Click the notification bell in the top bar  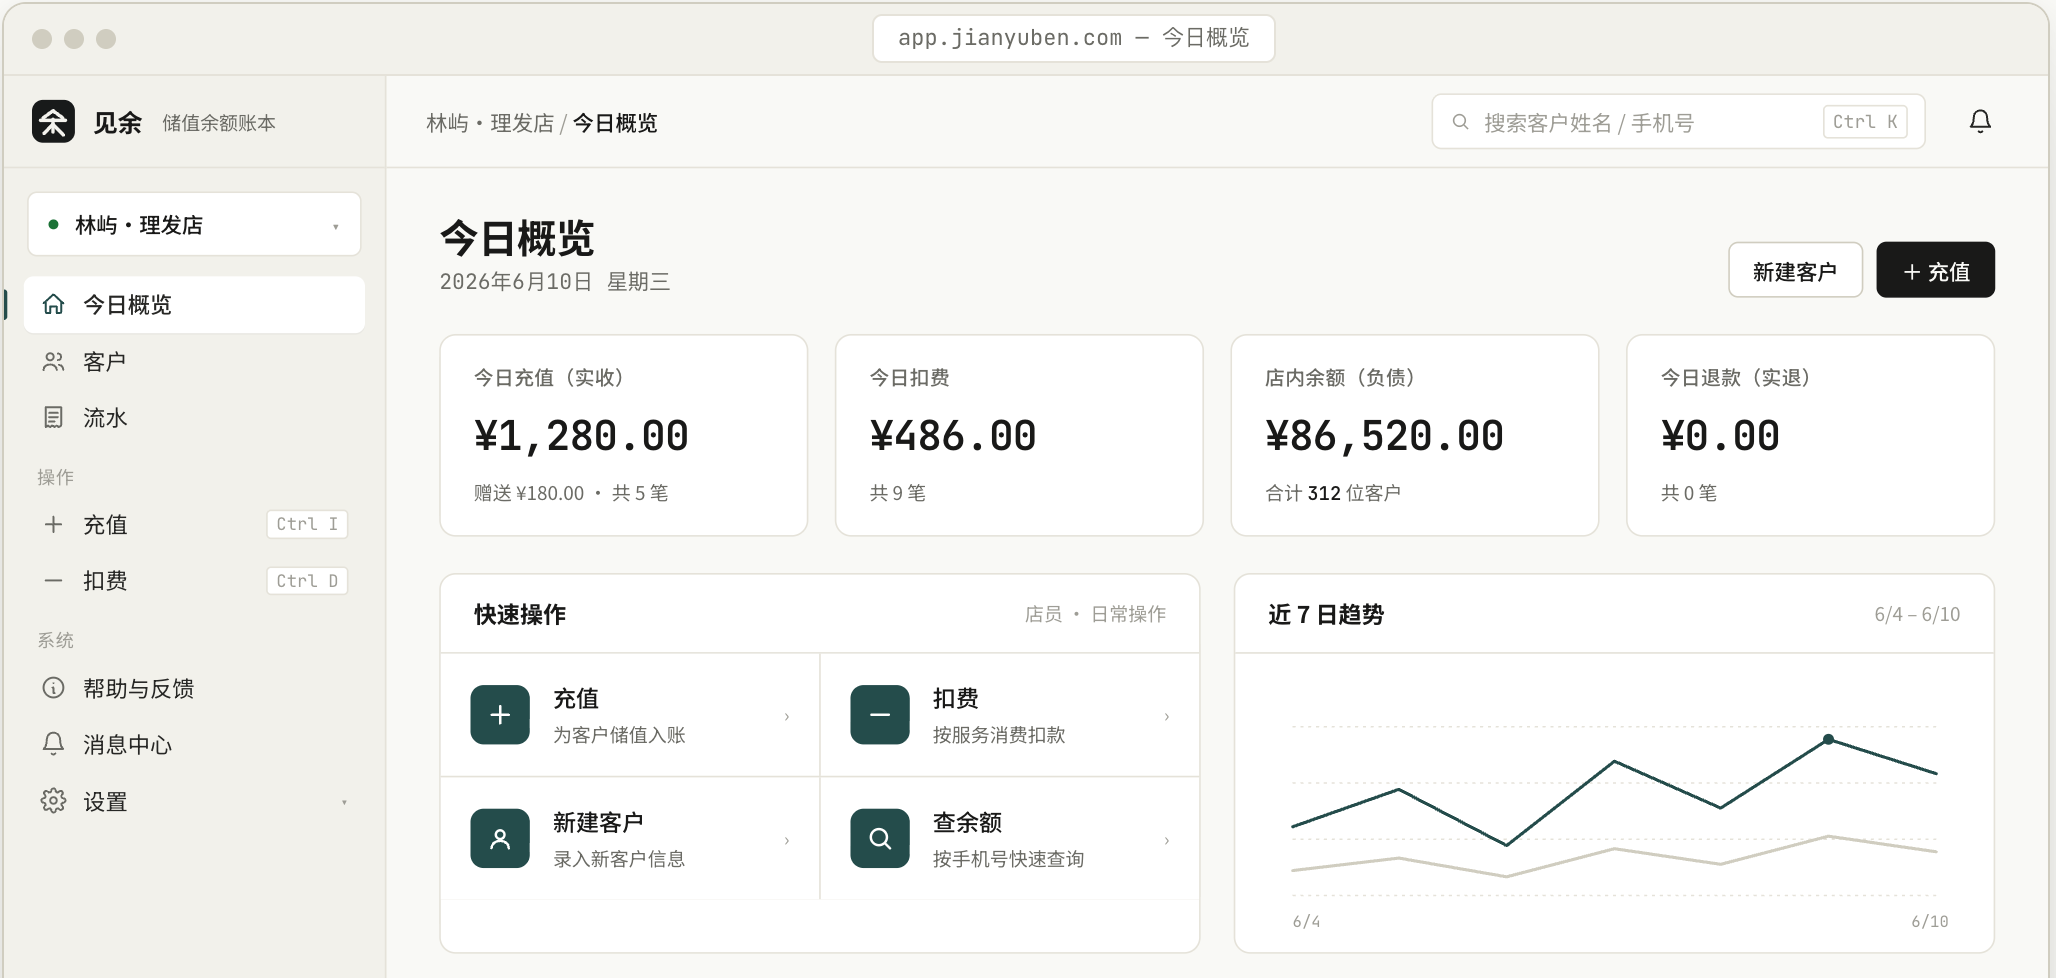(x=1980, y=122)
